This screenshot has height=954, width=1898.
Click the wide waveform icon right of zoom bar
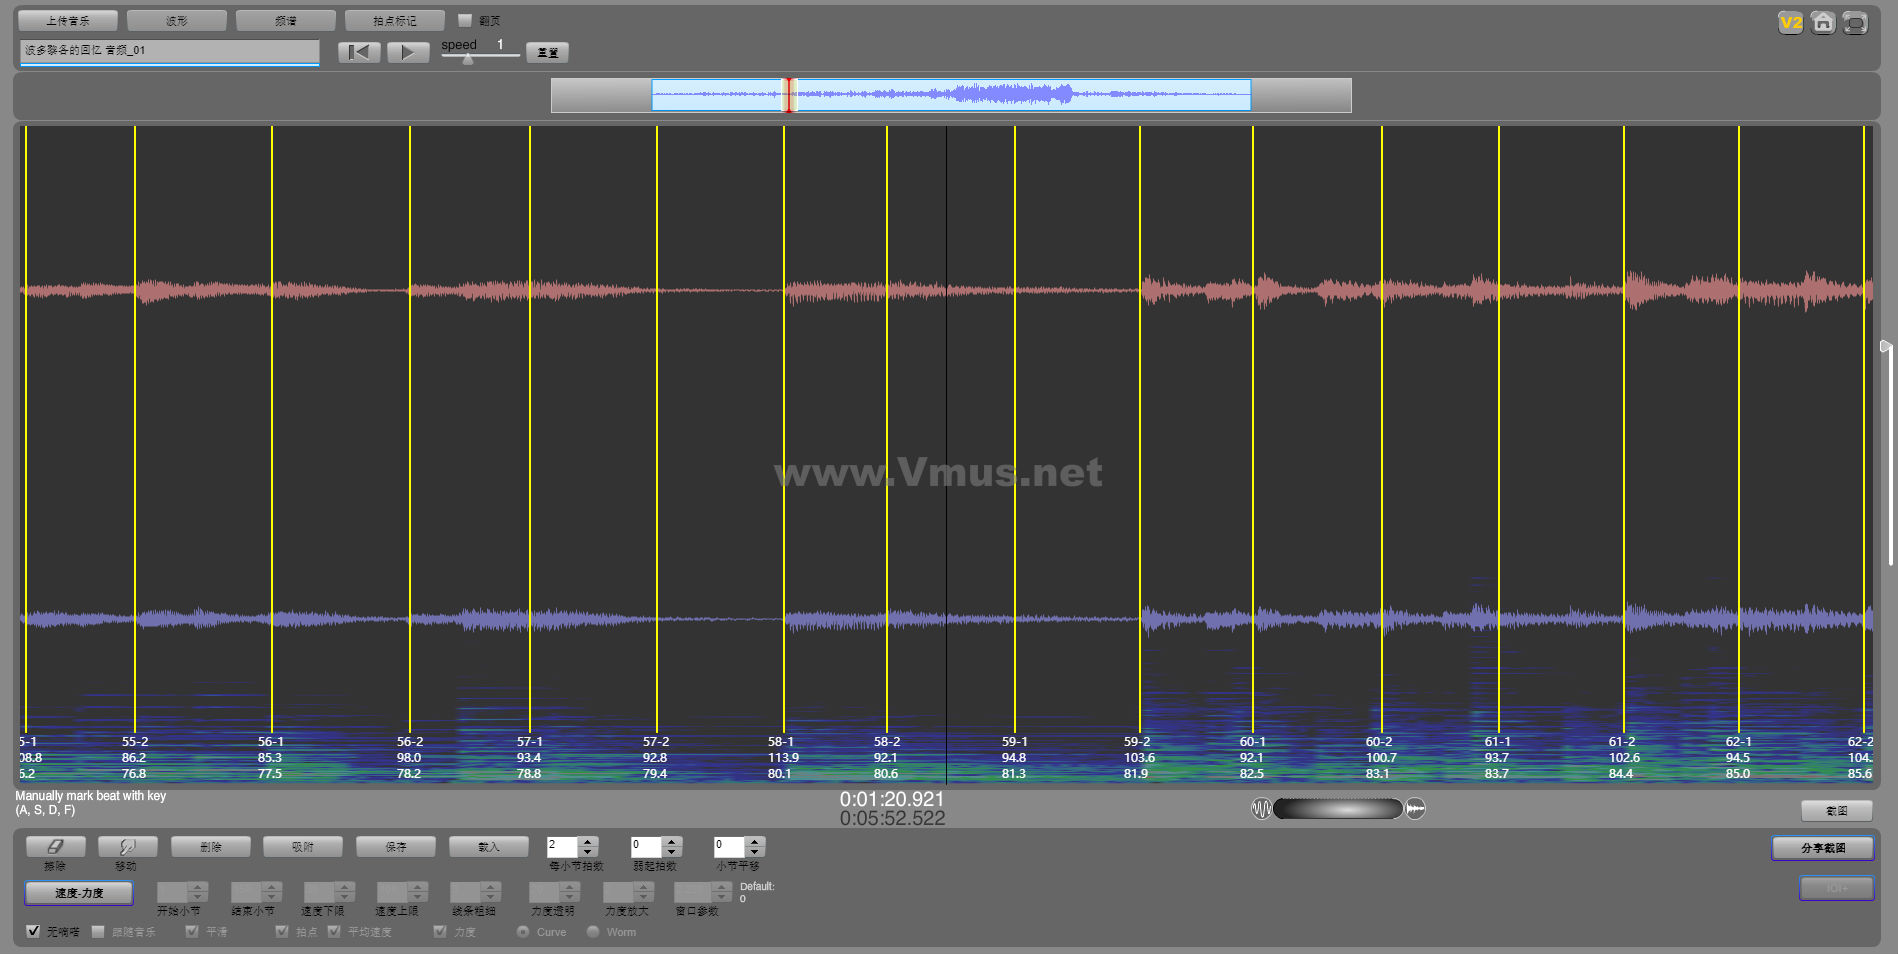click(1416, 809)
